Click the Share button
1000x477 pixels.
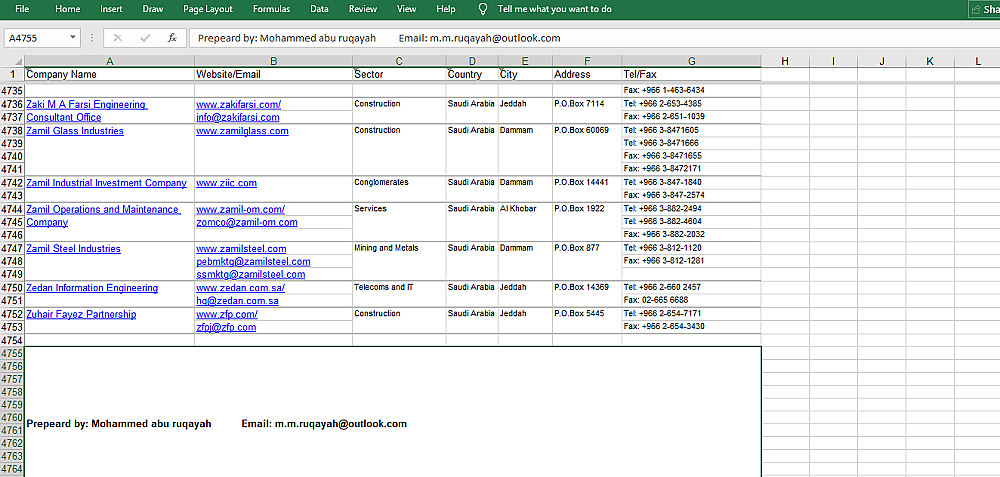985,10
